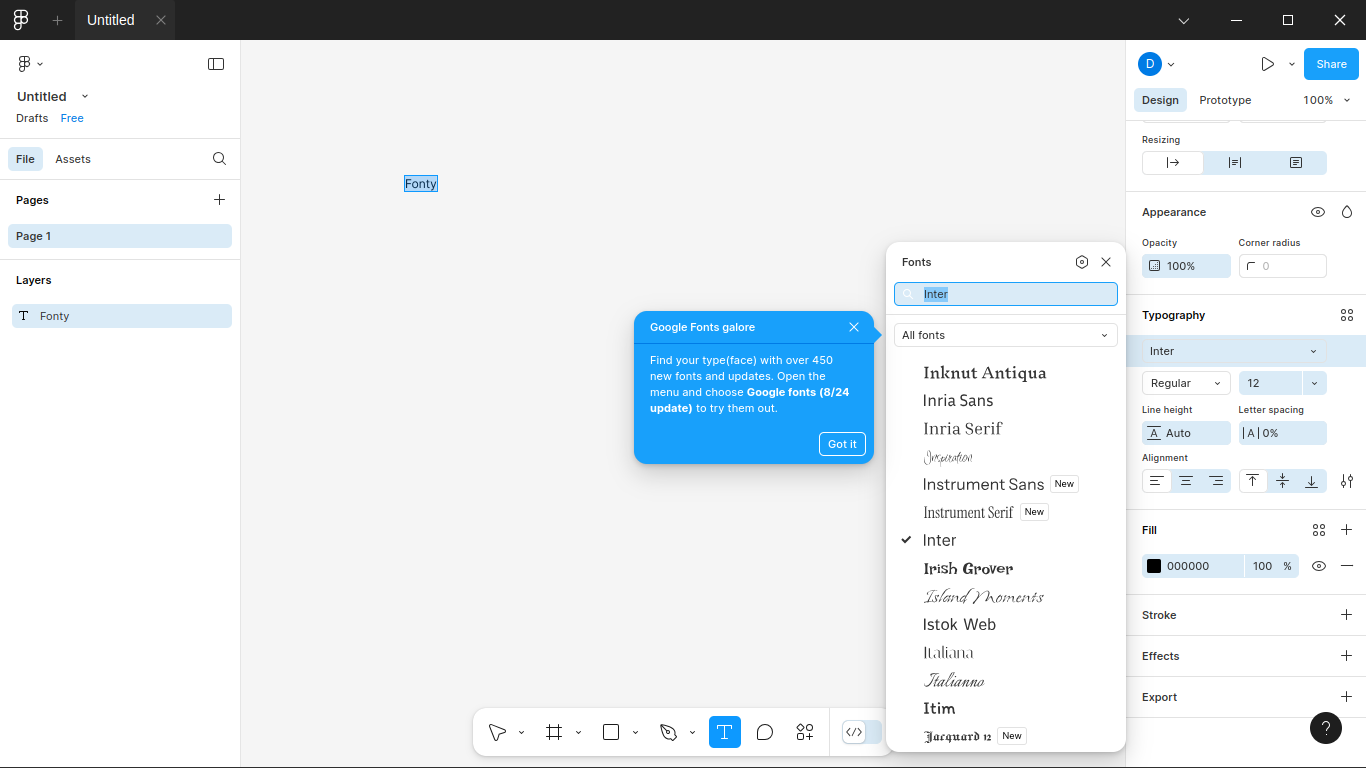The image size is (1366, 768).
Task: Toggle fill visibility eye icon
Action: 1319,566
